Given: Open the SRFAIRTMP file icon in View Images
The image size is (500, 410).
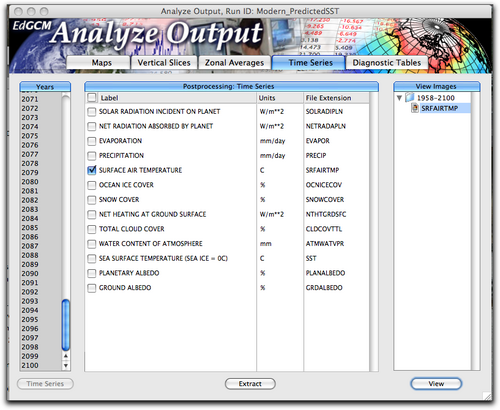Looking at the screenshot, I should point(415,108).
